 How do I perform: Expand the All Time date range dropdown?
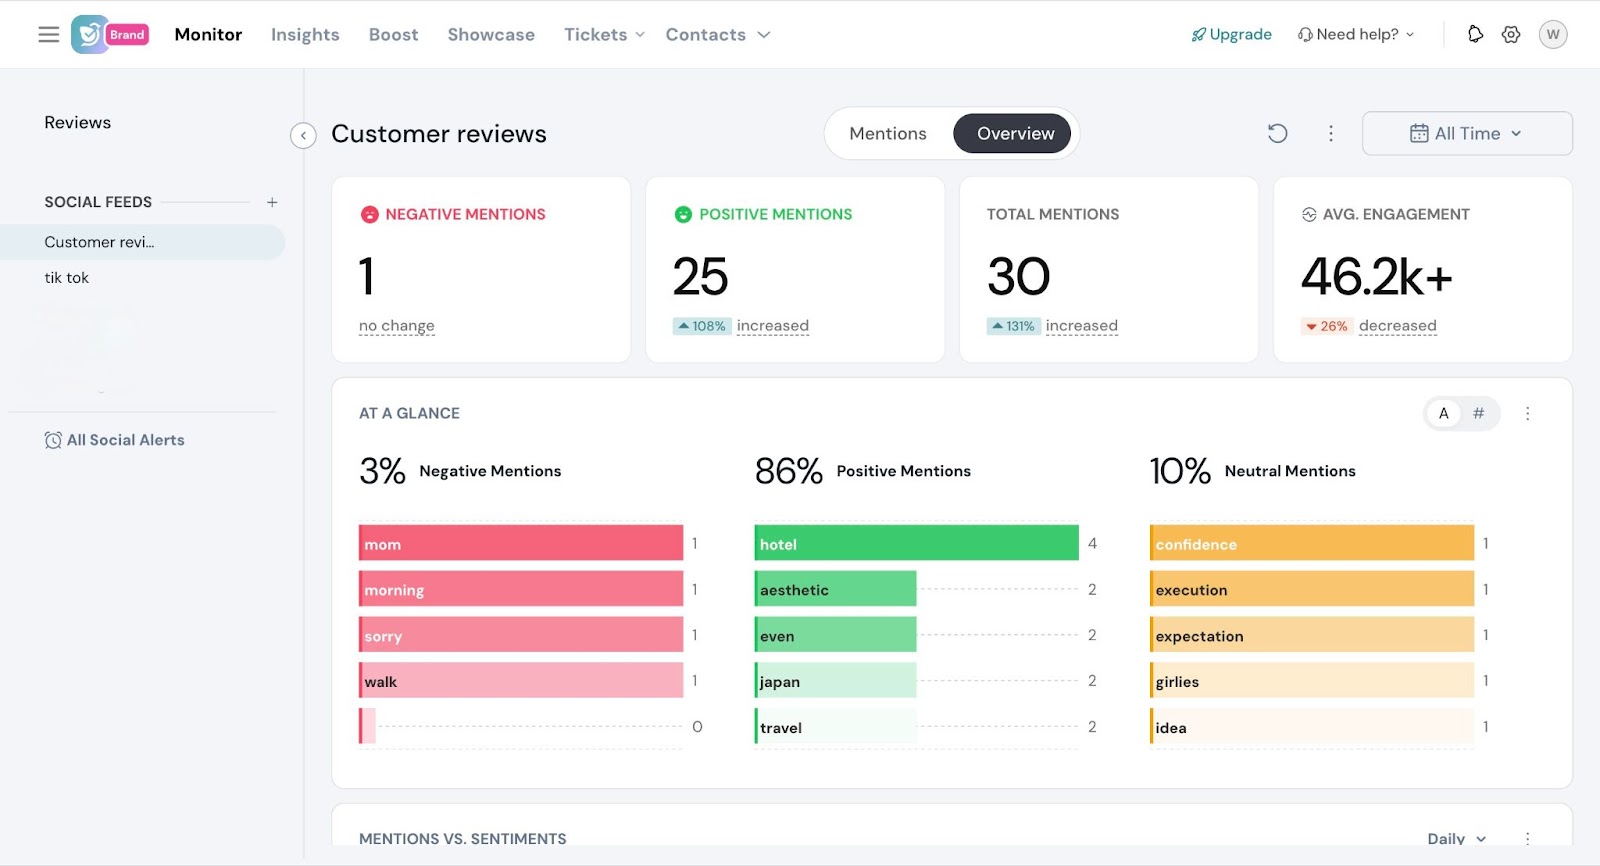pos(1466,134)
